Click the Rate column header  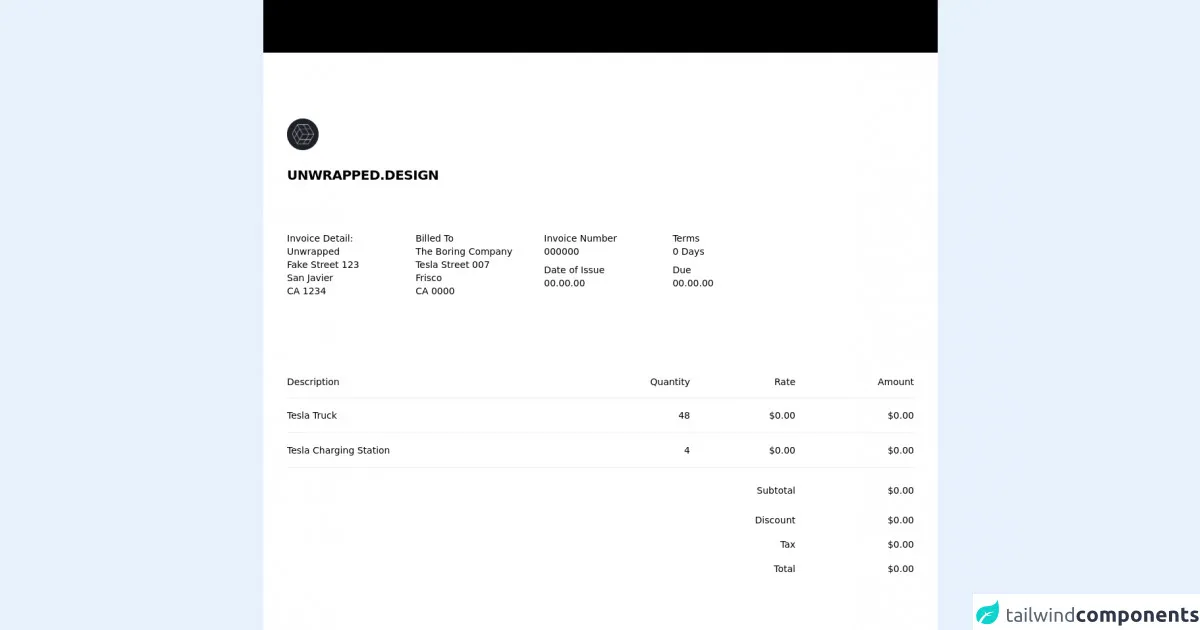(784, 382)
